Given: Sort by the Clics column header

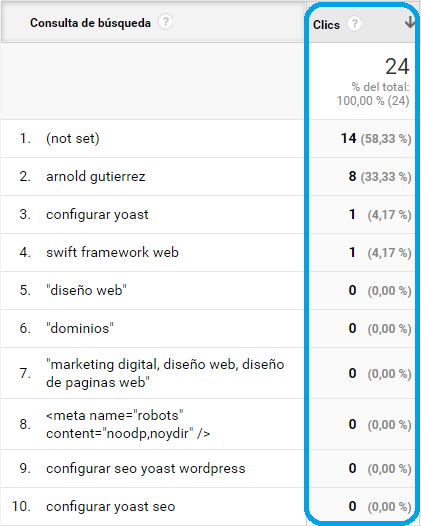Looking at the screenshot, I should click(326, 24).
